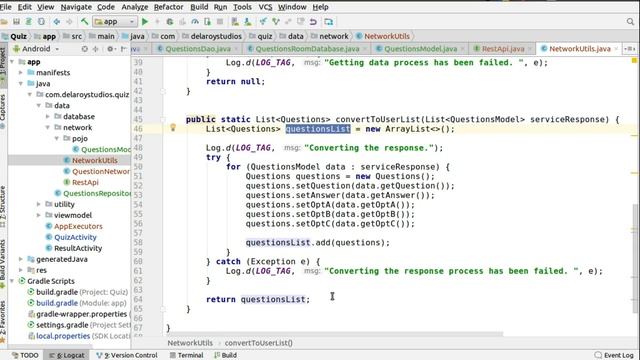Click the Stop square toolbar icon
Viewport: 640px width, 360px height.
click(220, 22)
